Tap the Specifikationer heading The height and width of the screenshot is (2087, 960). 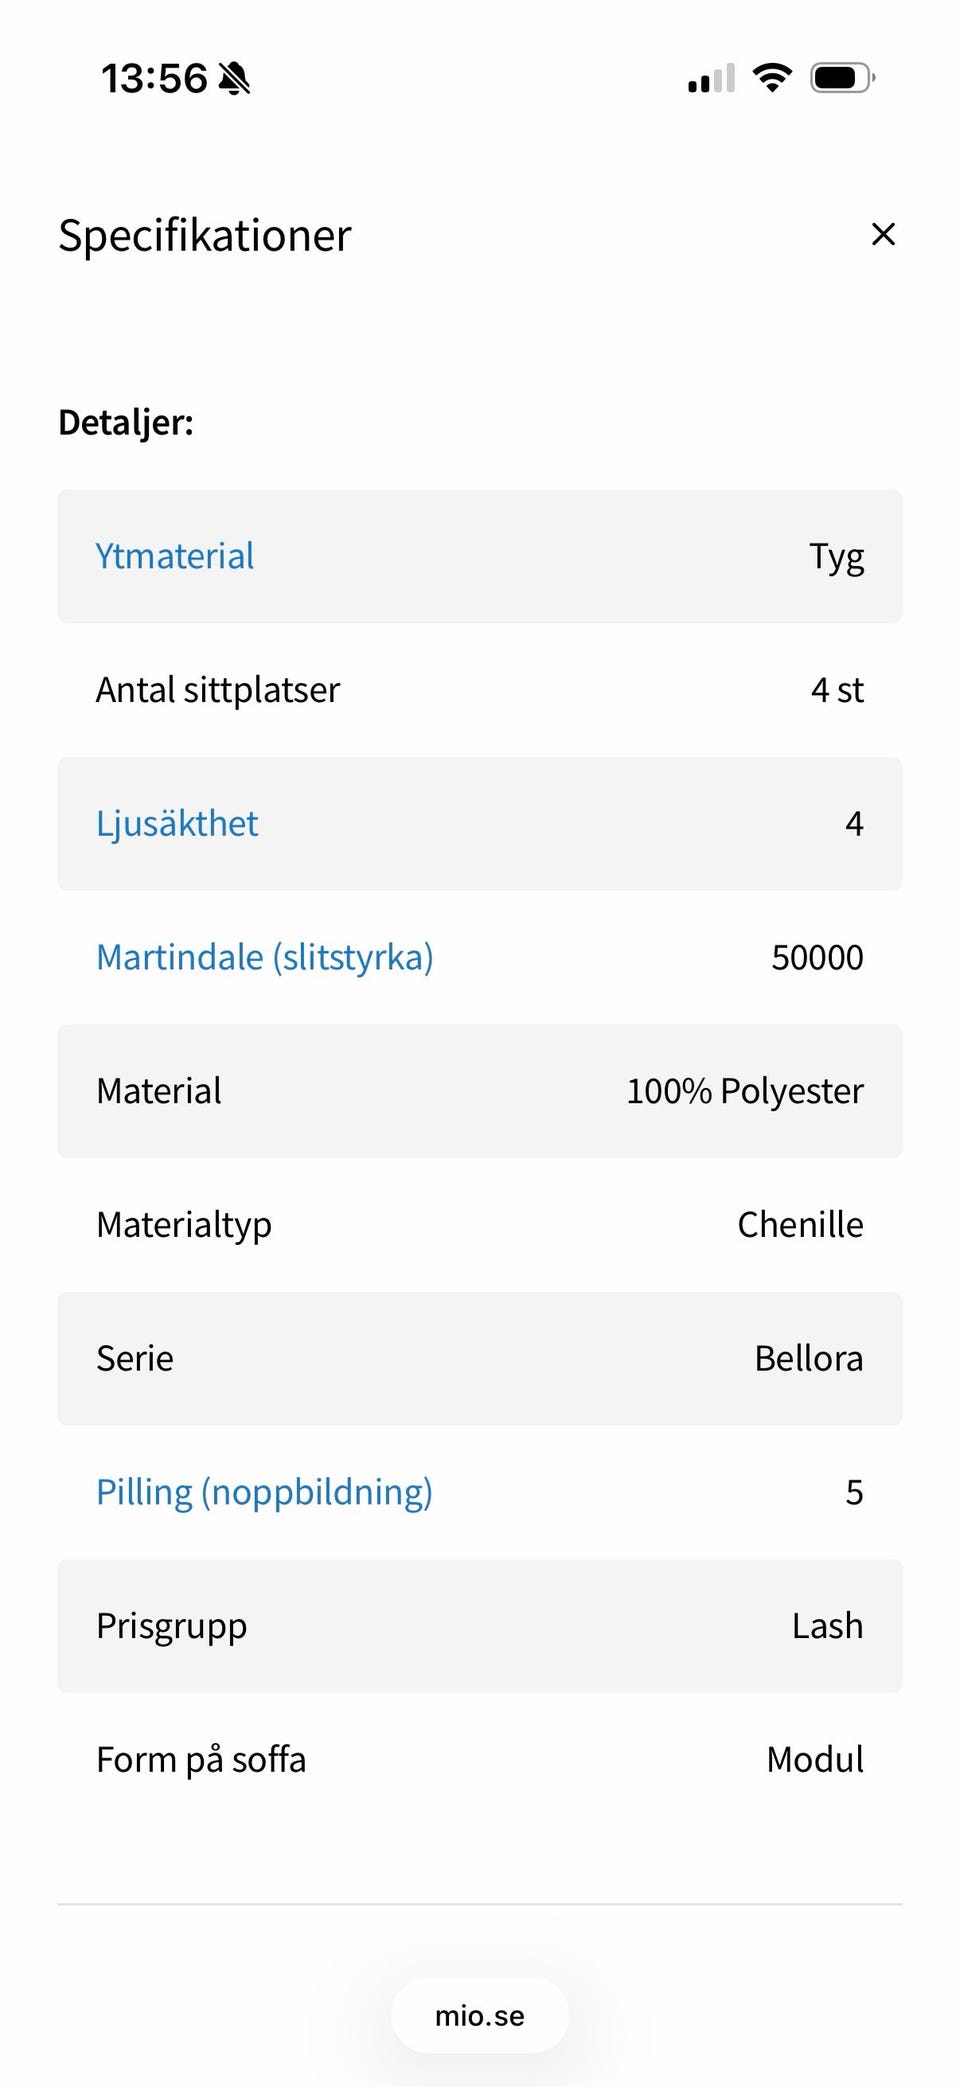tap(205, 236)
